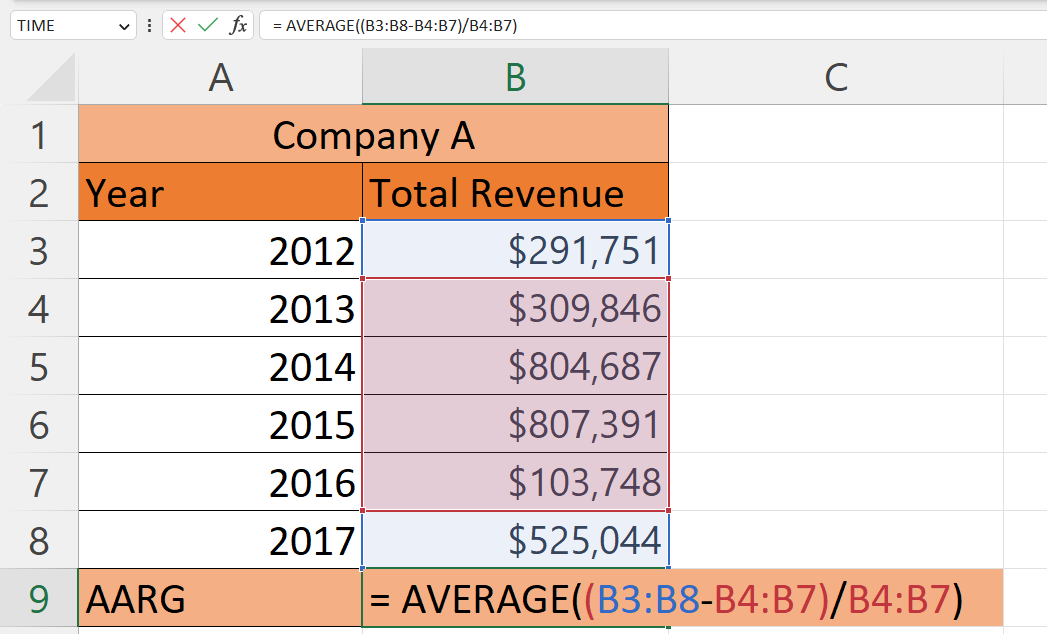Click the vertical ellipsis beside the checkmark
This screenshot has height=634, width=1047.
point(147,25)
